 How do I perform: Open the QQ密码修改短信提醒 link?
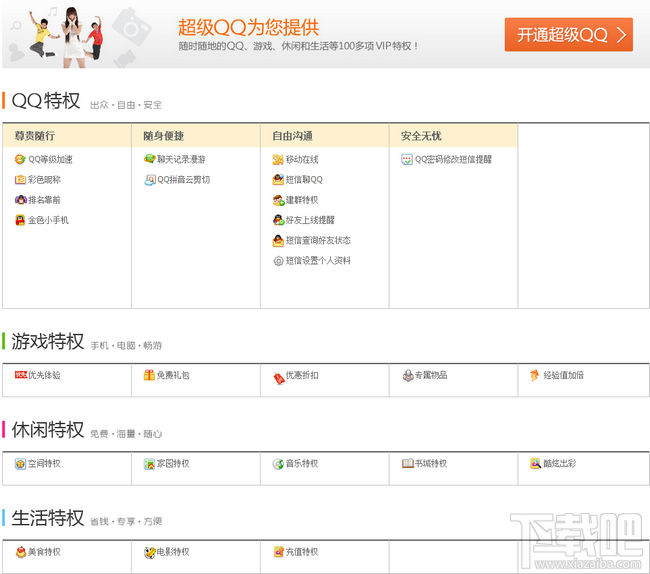pyautogui.click(x=453, y=160)
